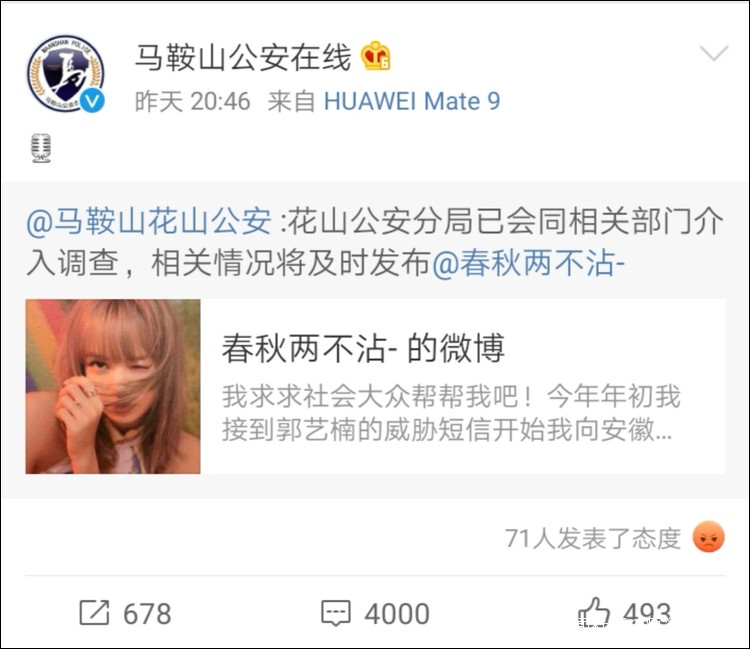Tap the angry face reaction emoji
Image resolution: width=750 pixels, height=649 pixels.
click(708, 537)
